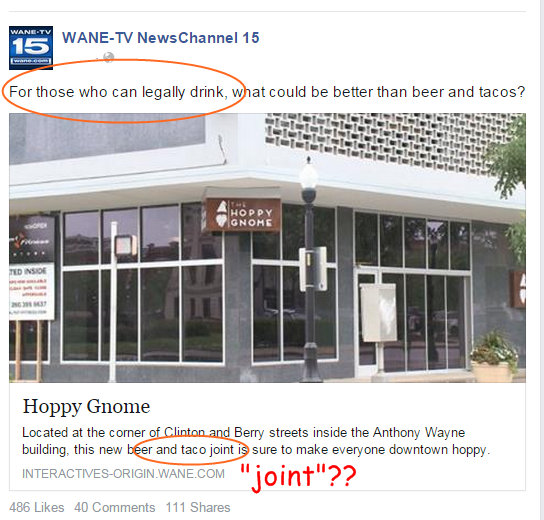544x520 pixels.
Task: Click the public globe privacy icon
Action: click(x=109, y=57)
